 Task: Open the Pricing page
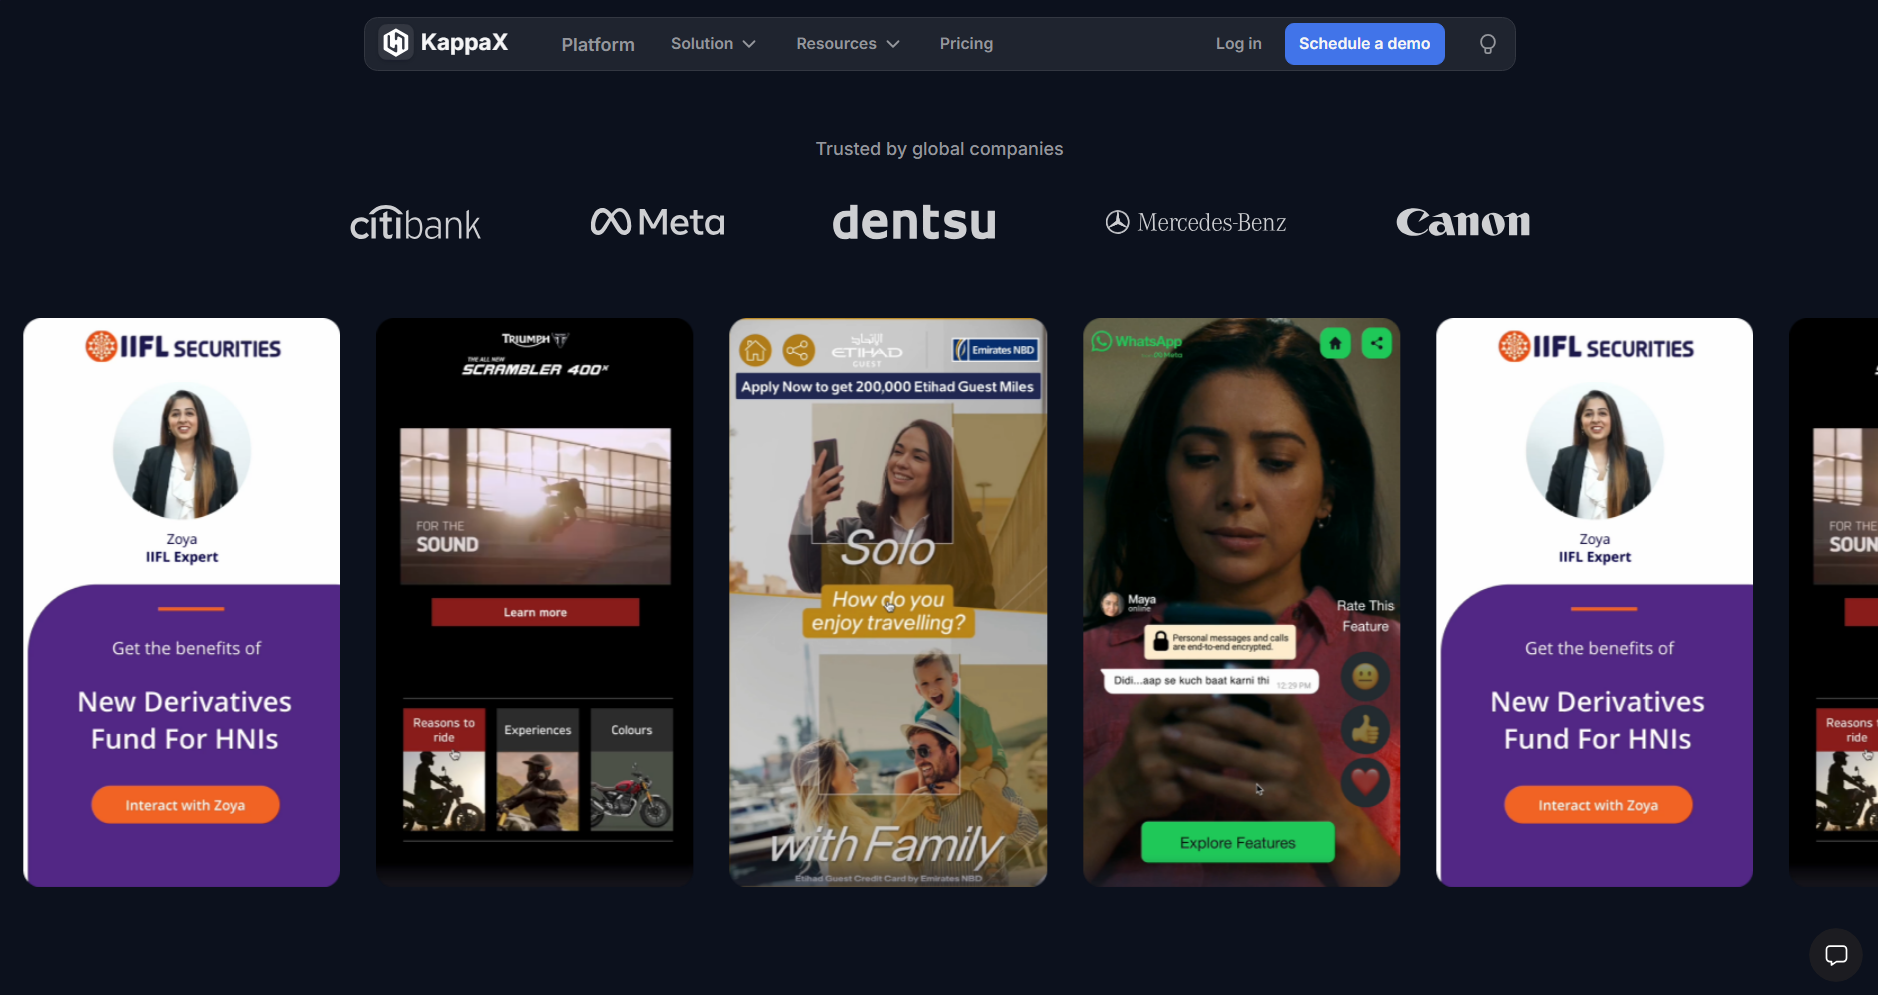click(x=966, y=44)
